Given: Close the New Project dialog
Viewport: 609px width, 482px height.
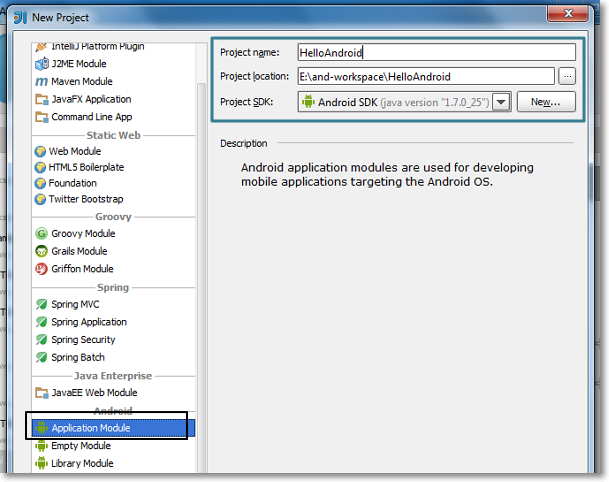Looking at the screenshot, I should pyautogui.click(x=568, y=14).
